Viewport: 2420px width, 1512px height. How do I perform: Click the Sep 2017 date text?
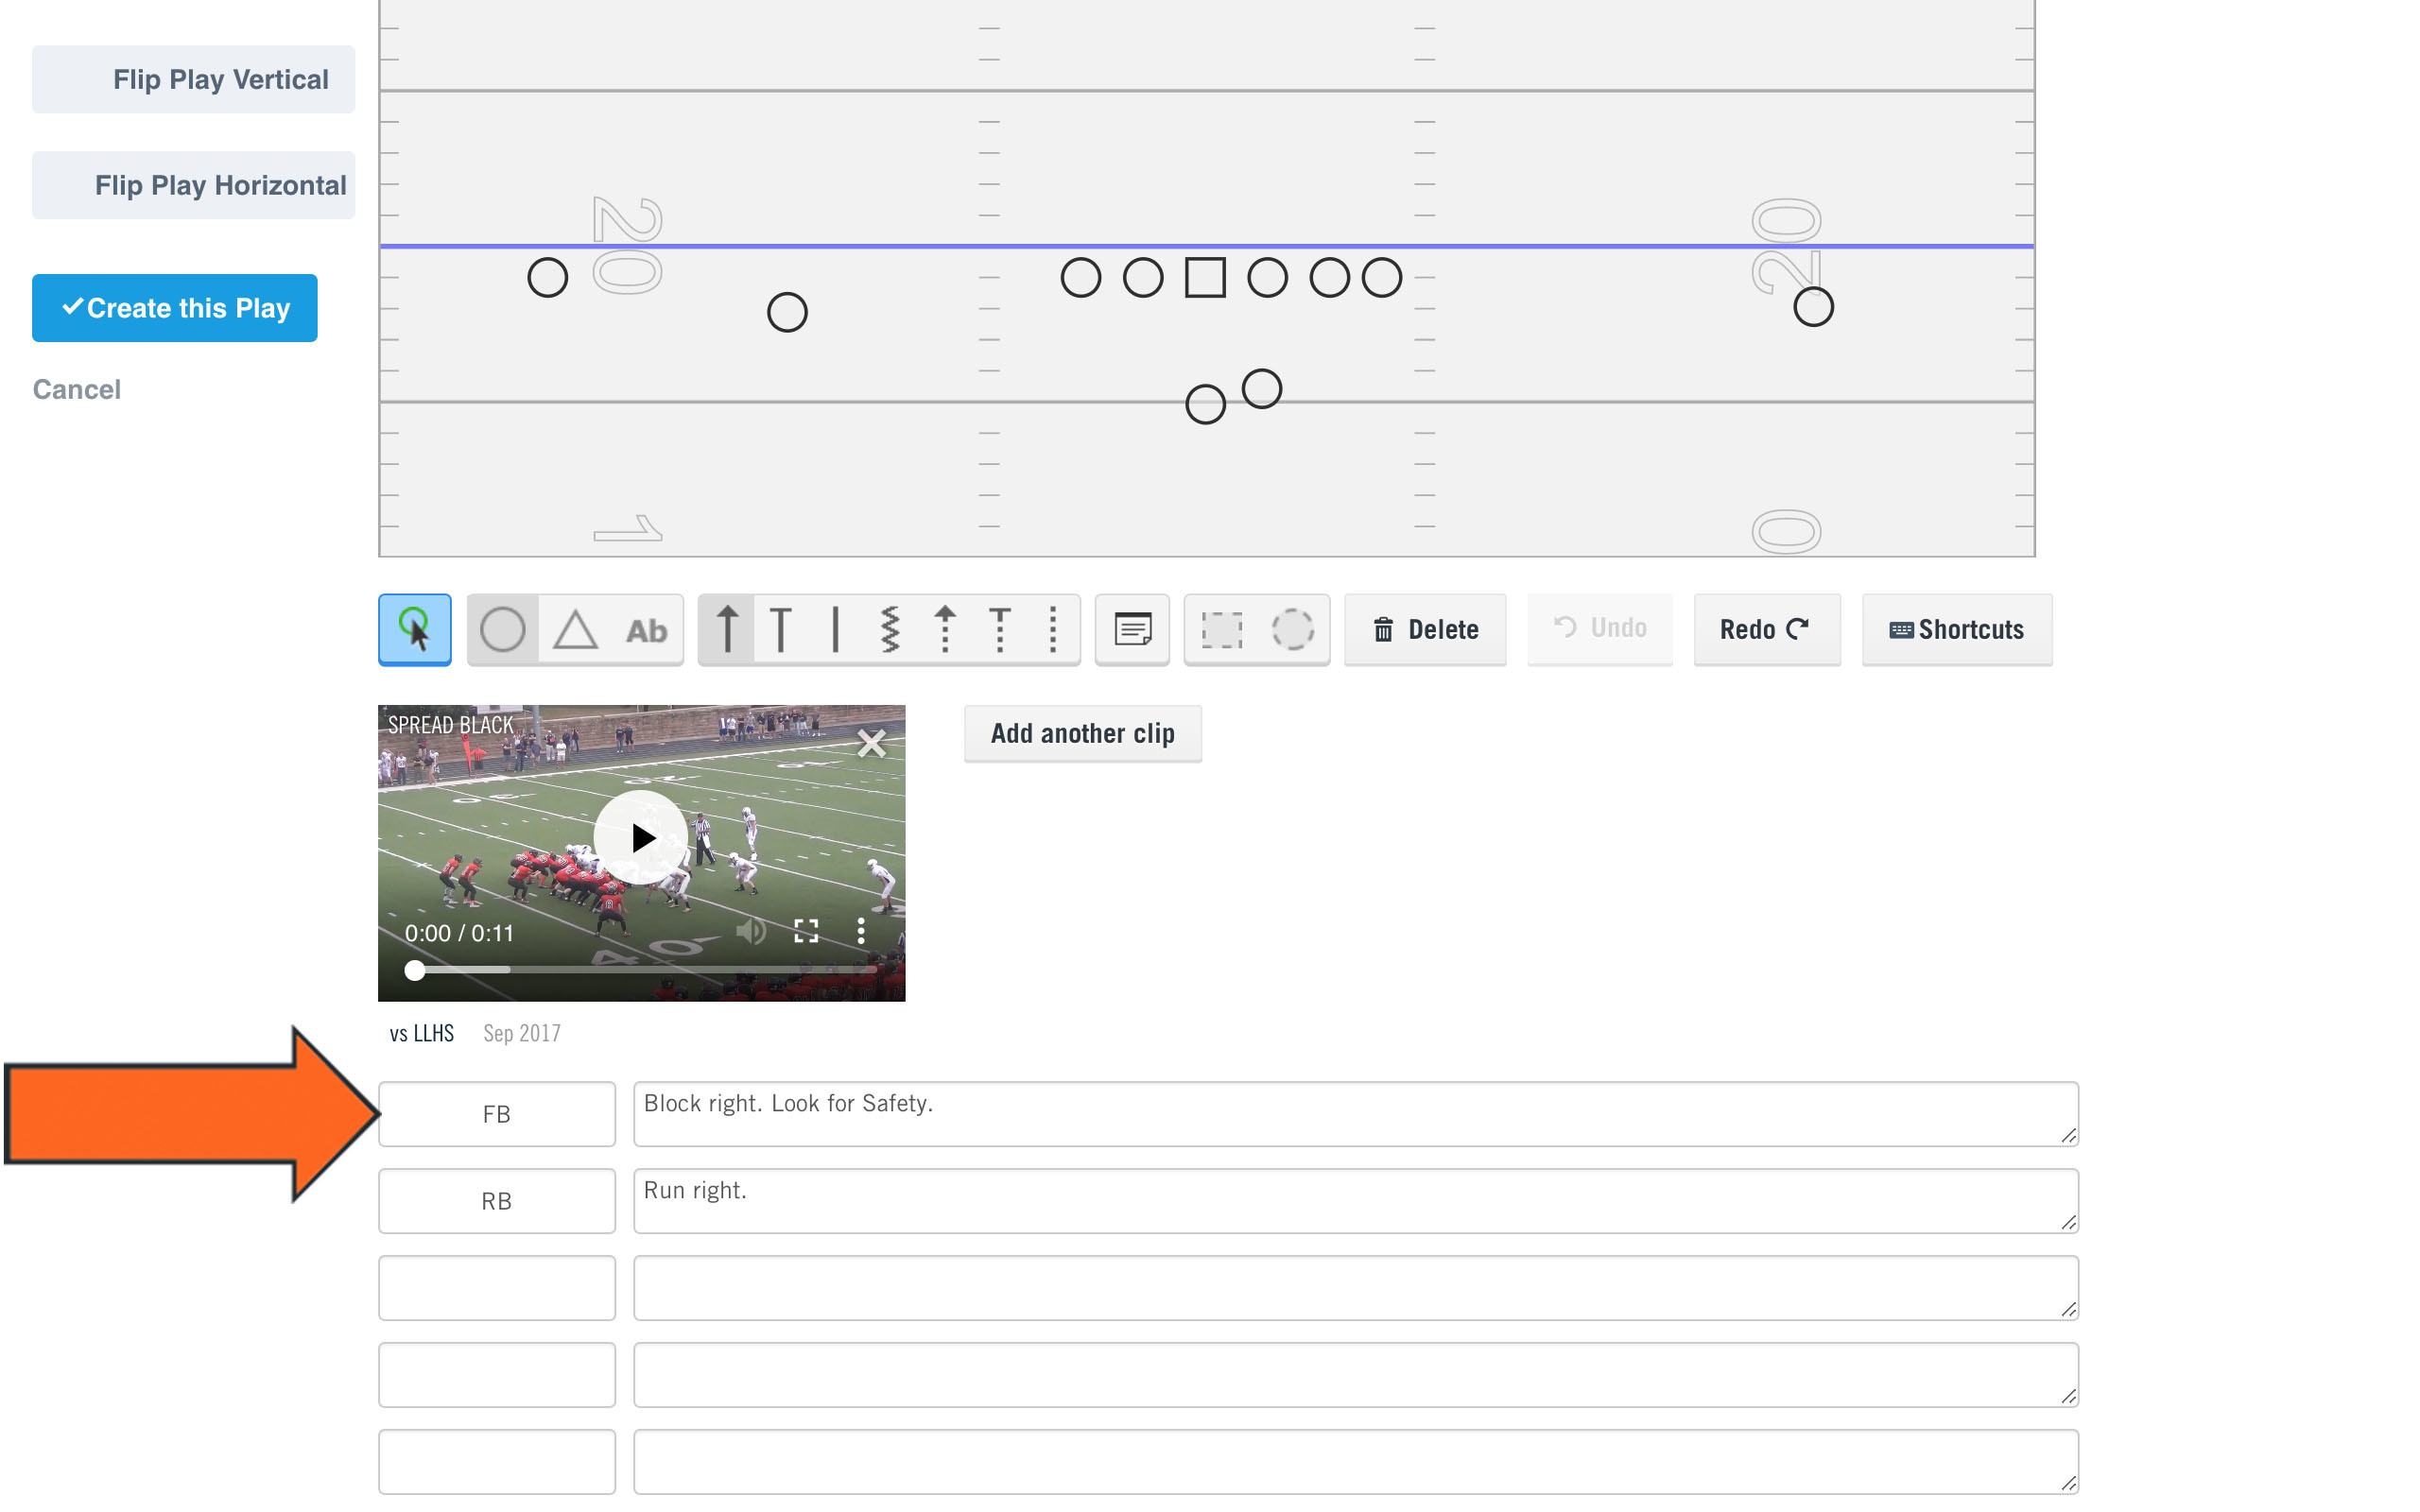(522, 1033)
